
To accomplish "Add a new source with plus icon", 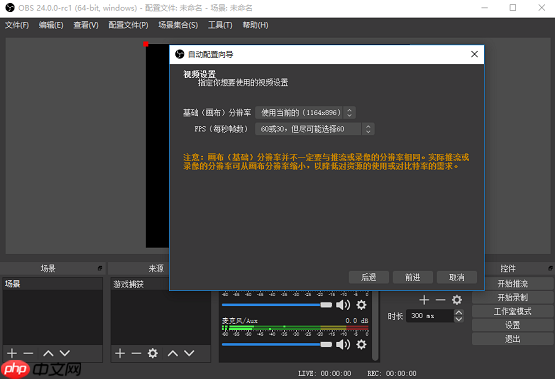I will coord(120,353).
